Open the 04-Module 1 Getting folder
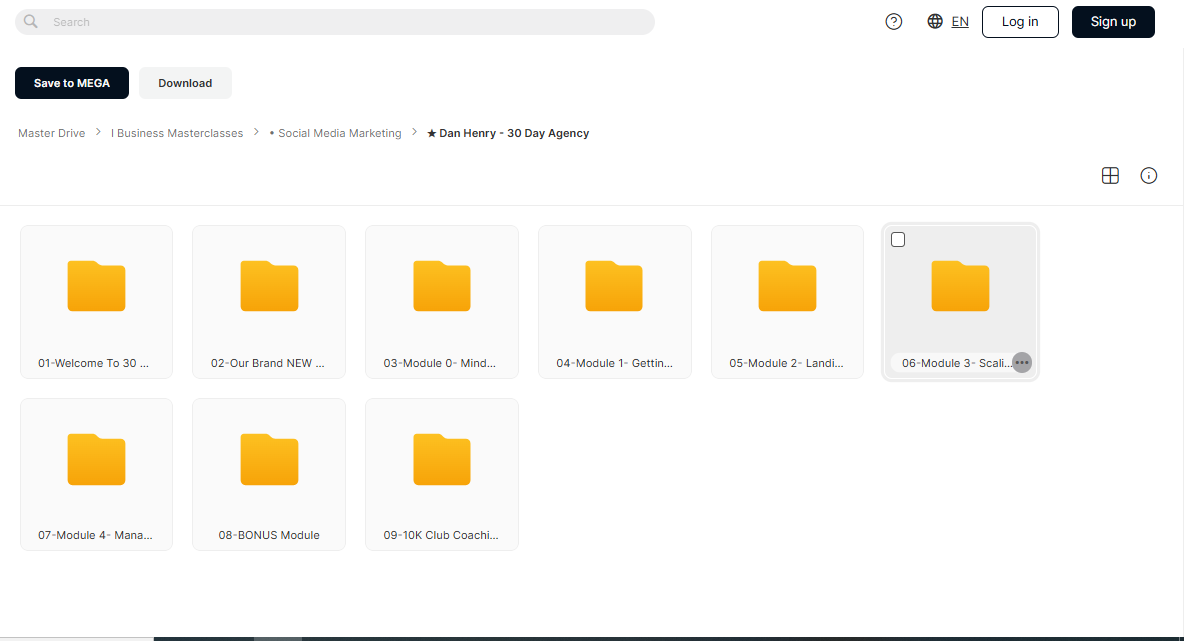Image resolution: width=1184 pixels, height=641 pixels. (x=615, y=302)
